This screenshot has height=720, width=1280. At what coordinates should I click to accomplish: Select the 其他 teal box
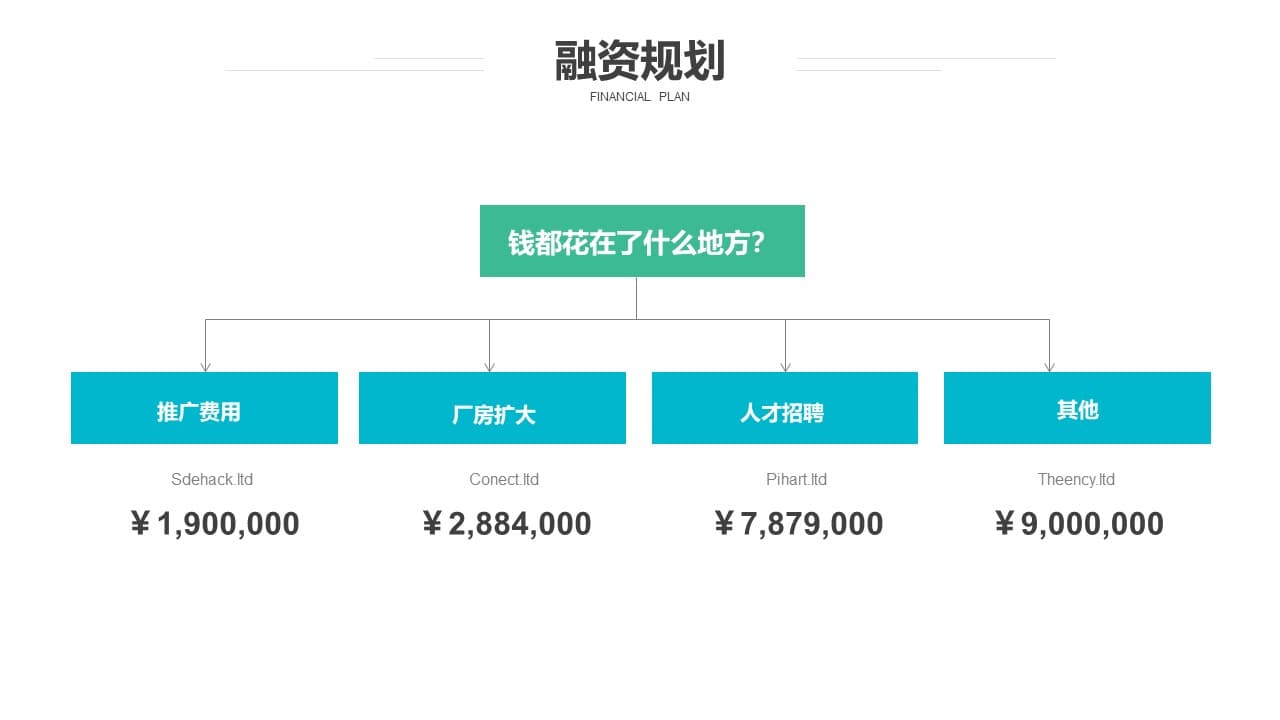coord(1077,408)
